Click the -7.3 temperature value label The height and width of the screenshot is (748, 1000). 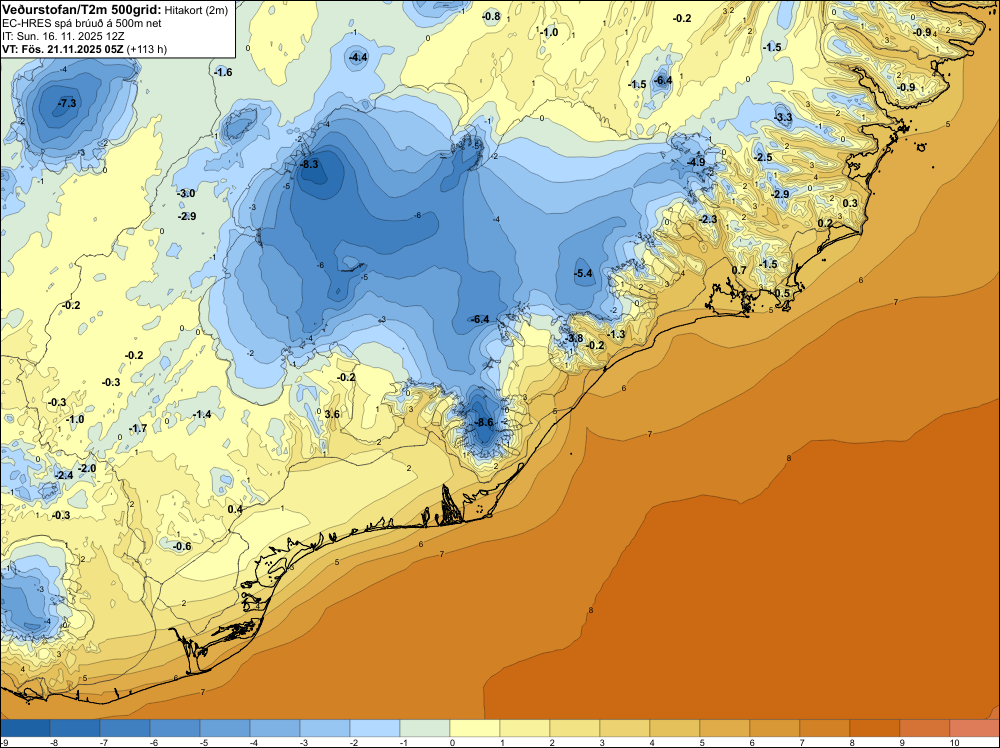pyautogui.click(x=67, y=103)
